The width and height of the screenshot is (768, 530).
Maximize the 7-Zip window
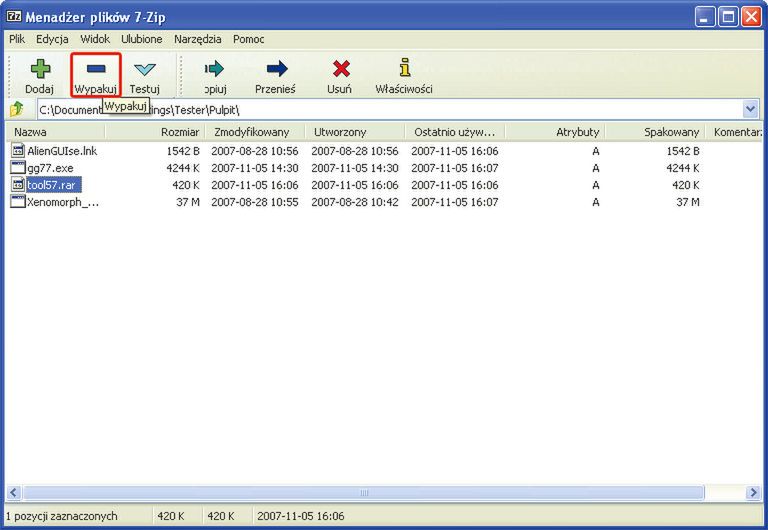[728, 18]
